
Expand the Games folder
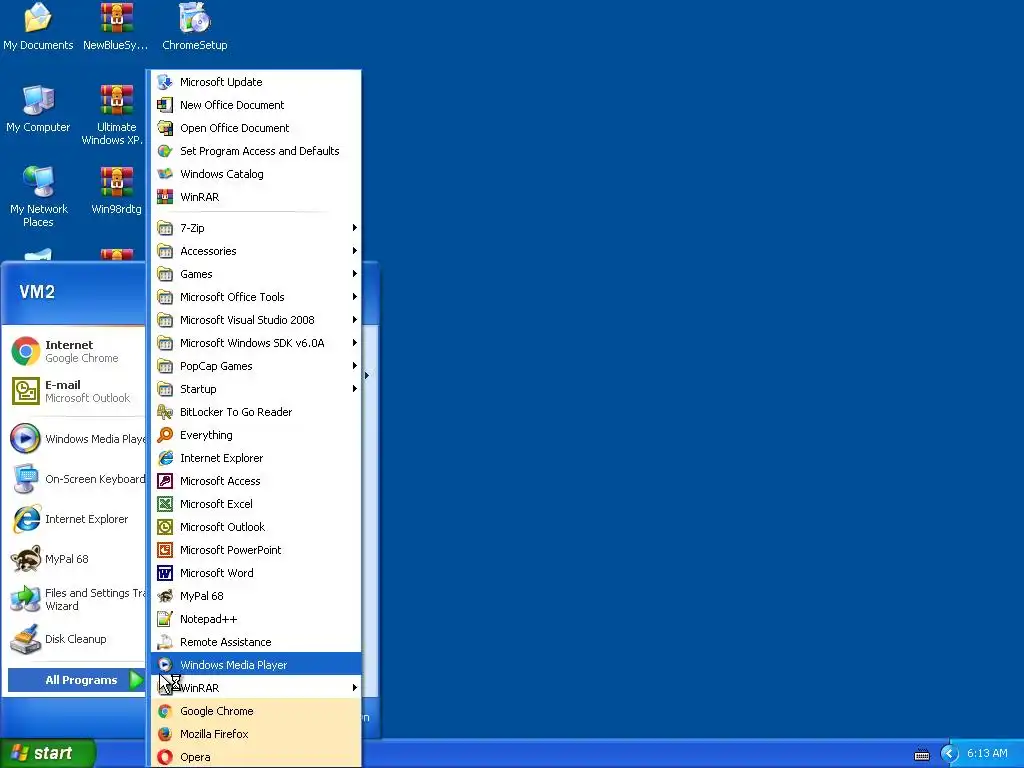pos(256,274)
